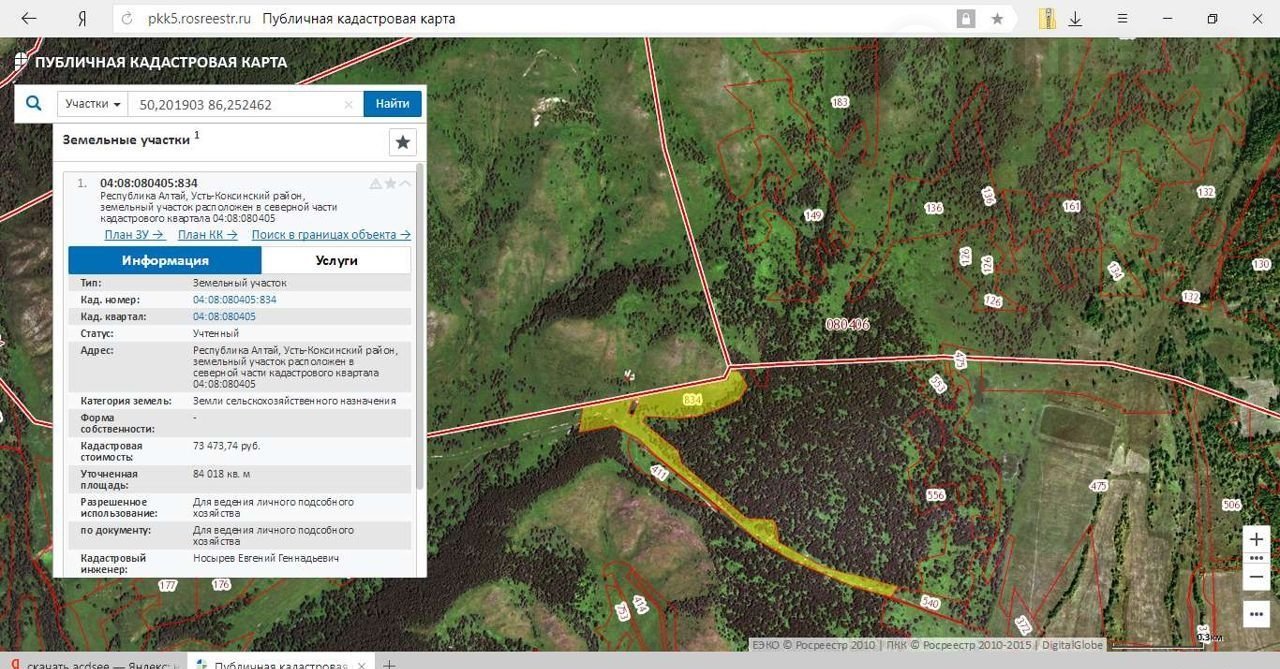Open the Участки search type dropdown
This screenshot has width=1280, height=669.
coord(93,104)
